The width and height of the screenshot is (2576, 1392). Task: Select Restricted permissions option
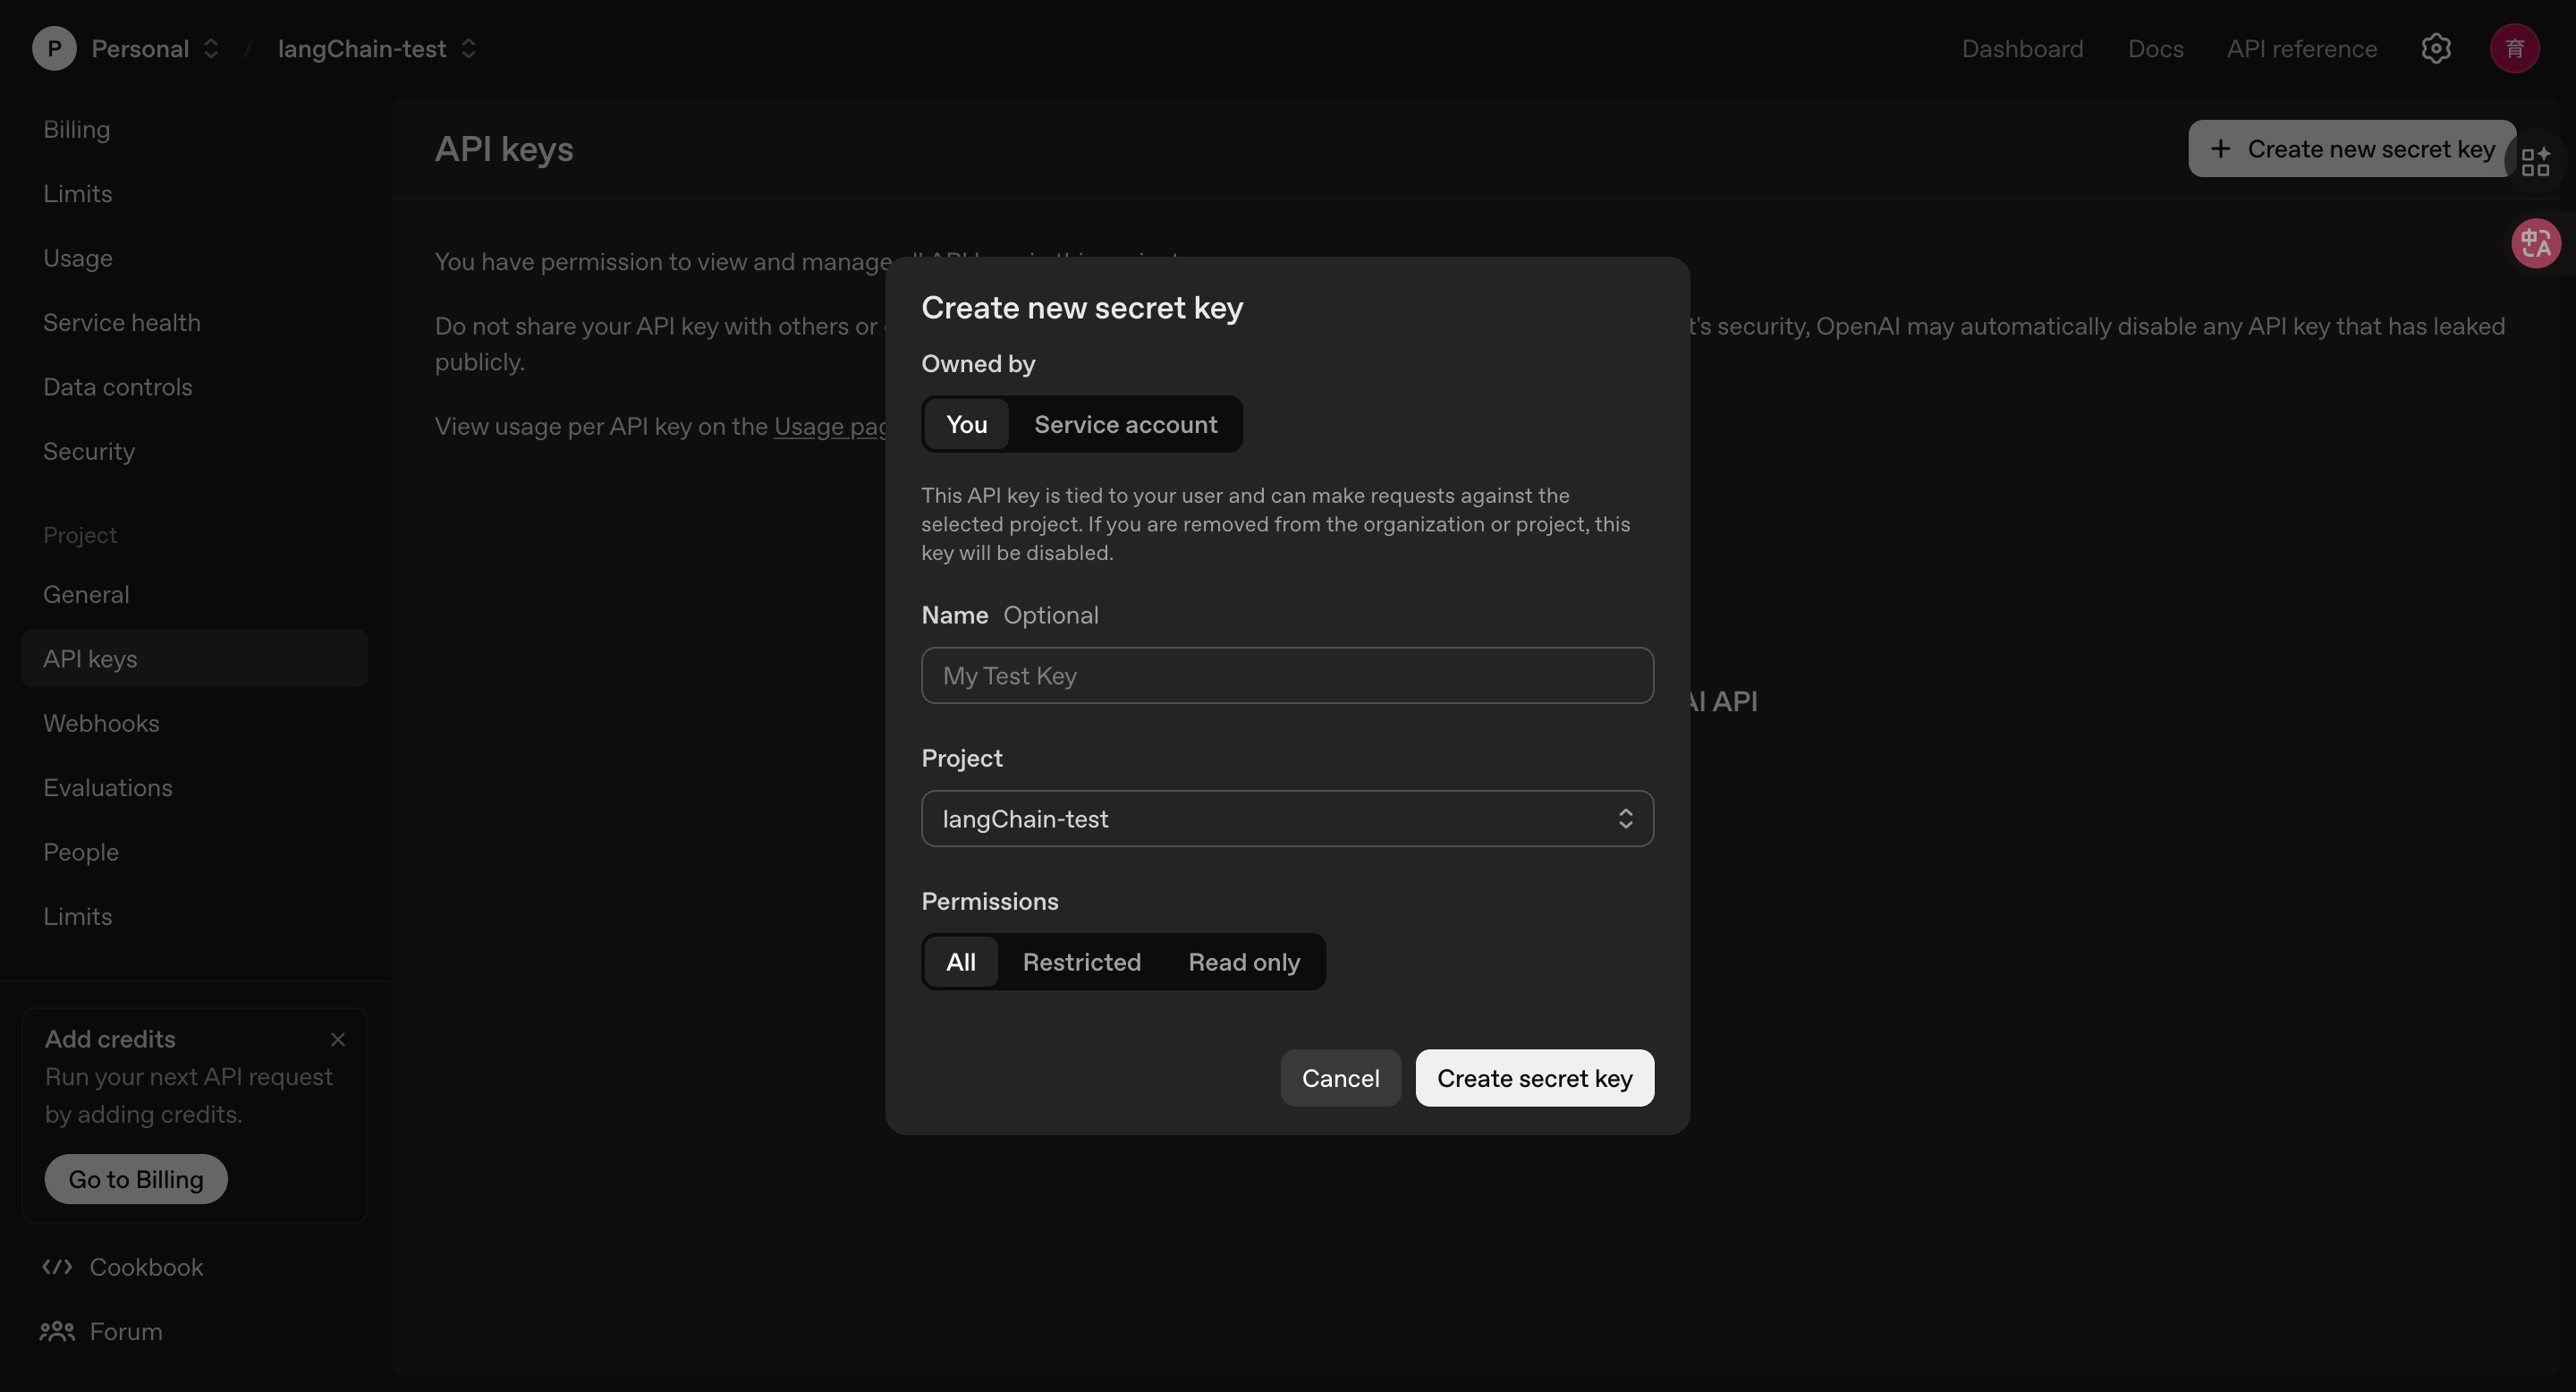[1081, 962]
